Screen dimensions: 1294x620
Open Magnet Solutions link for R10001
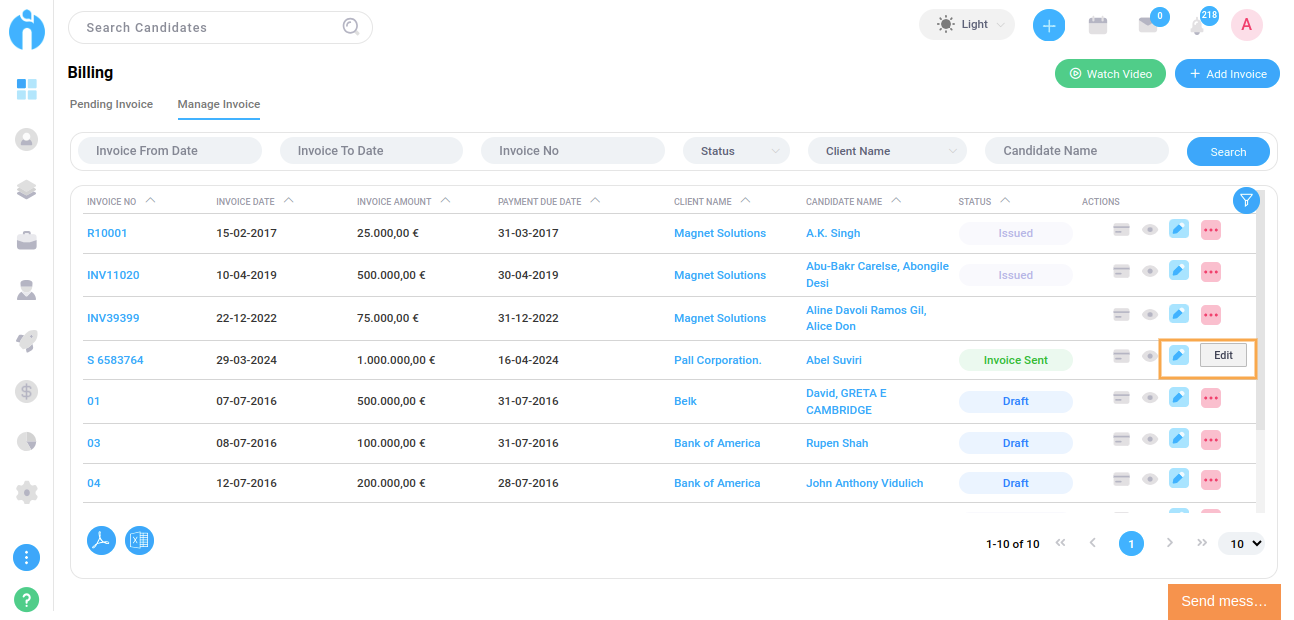719,233
